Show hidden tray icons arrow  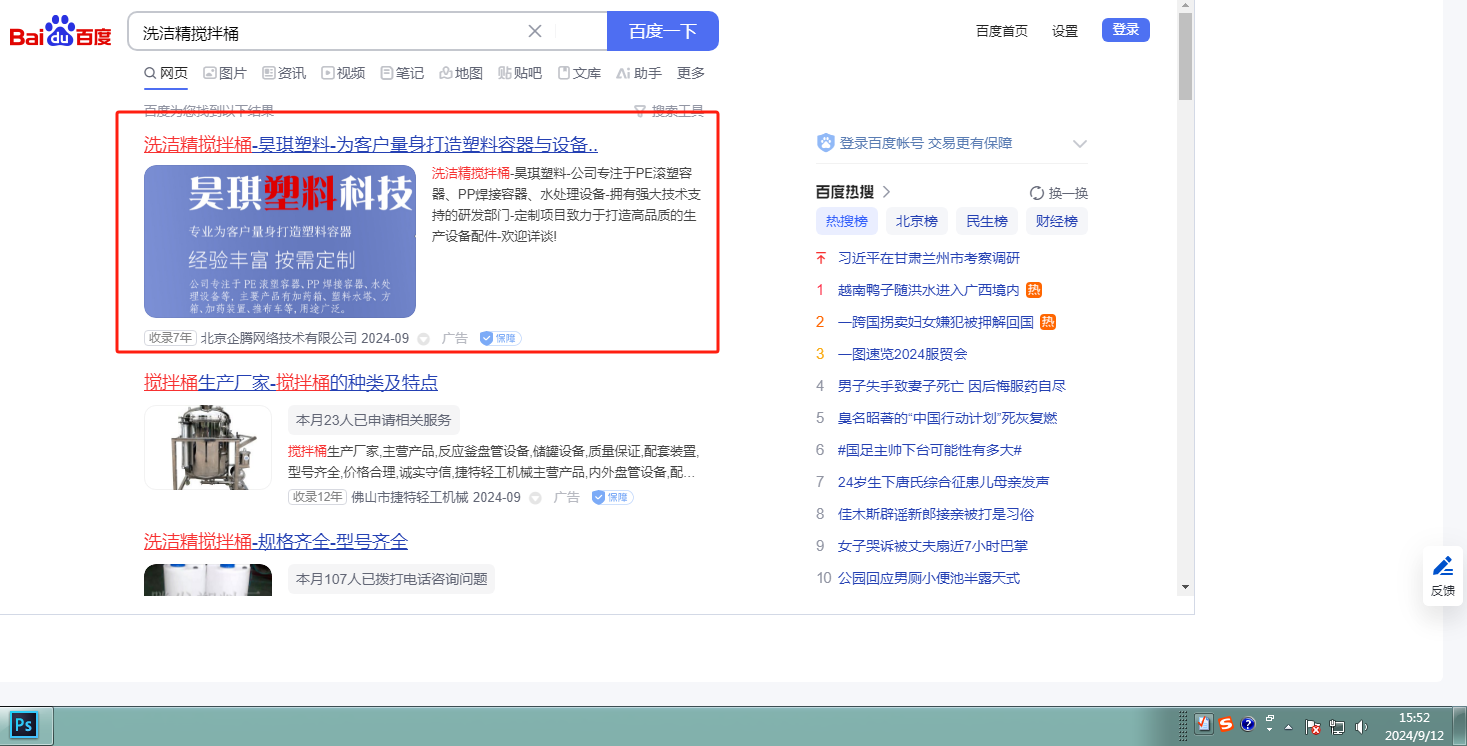click(x=1288, y=726)
